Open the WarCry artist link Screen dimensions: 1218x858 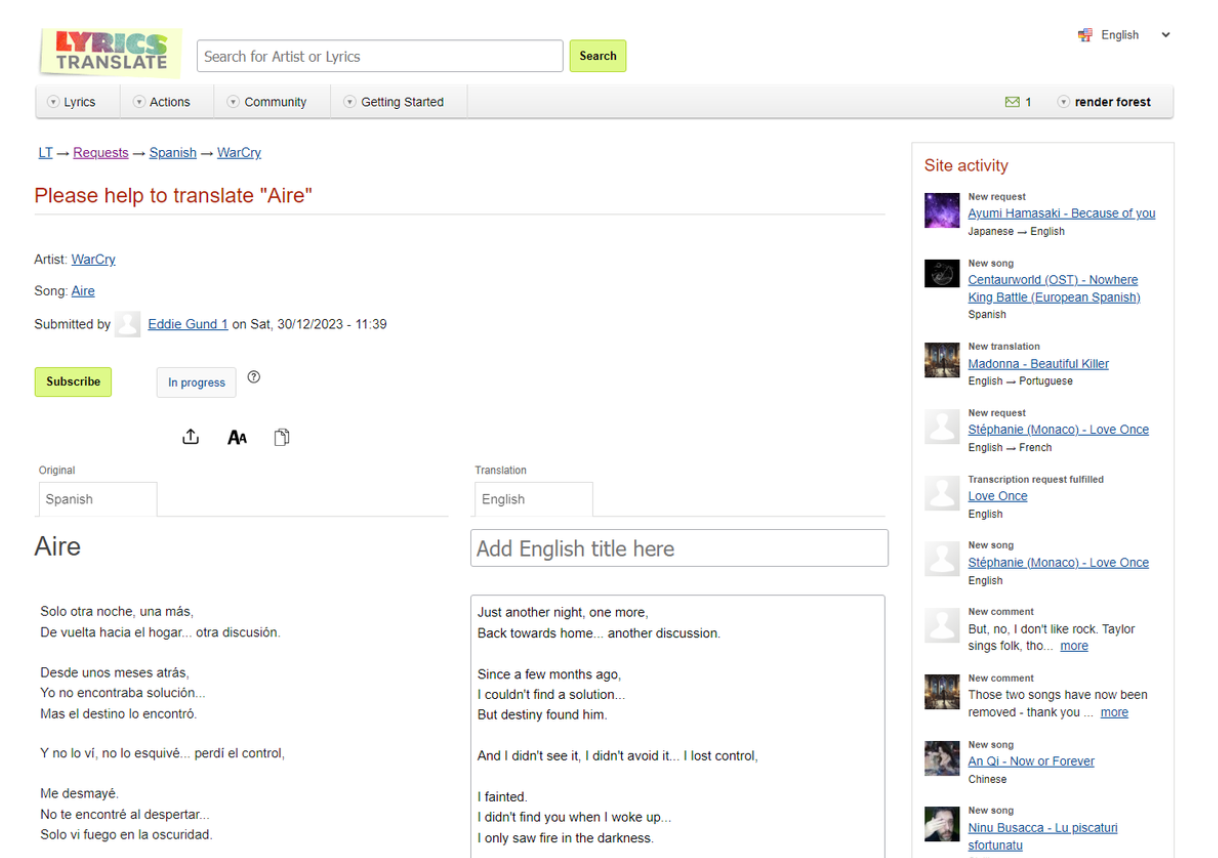(93, 259)
